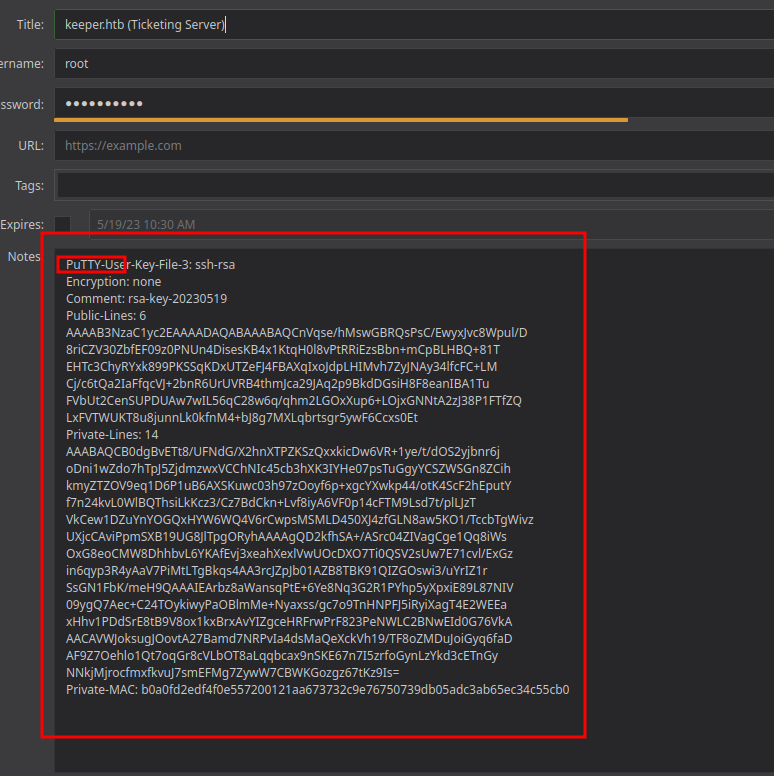
Task: Click the key line starting VkCew1DZuYnYOGQx
Action: (299, 520)
